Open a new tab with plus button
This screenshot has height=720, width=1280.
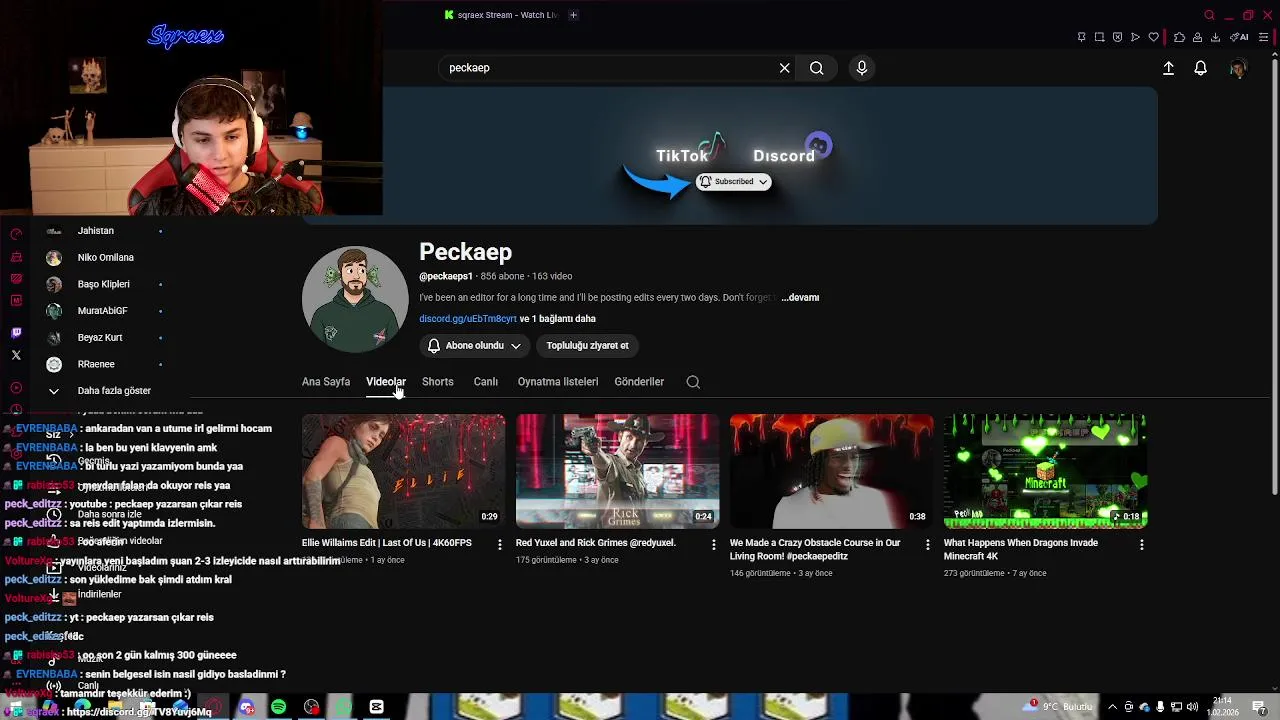[573, 15]
